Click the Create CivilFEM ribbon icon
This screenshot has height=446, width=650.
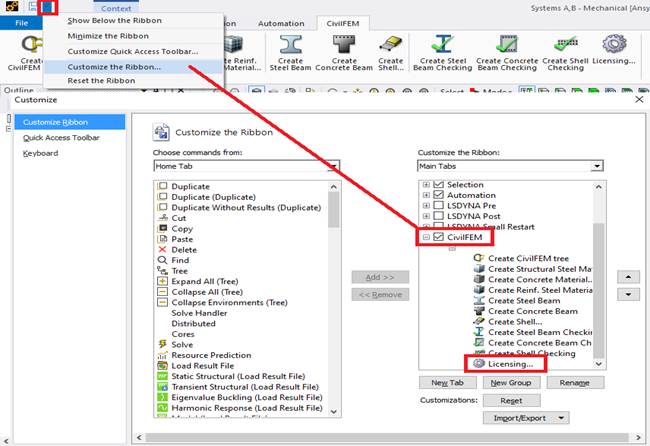(32, 44)
